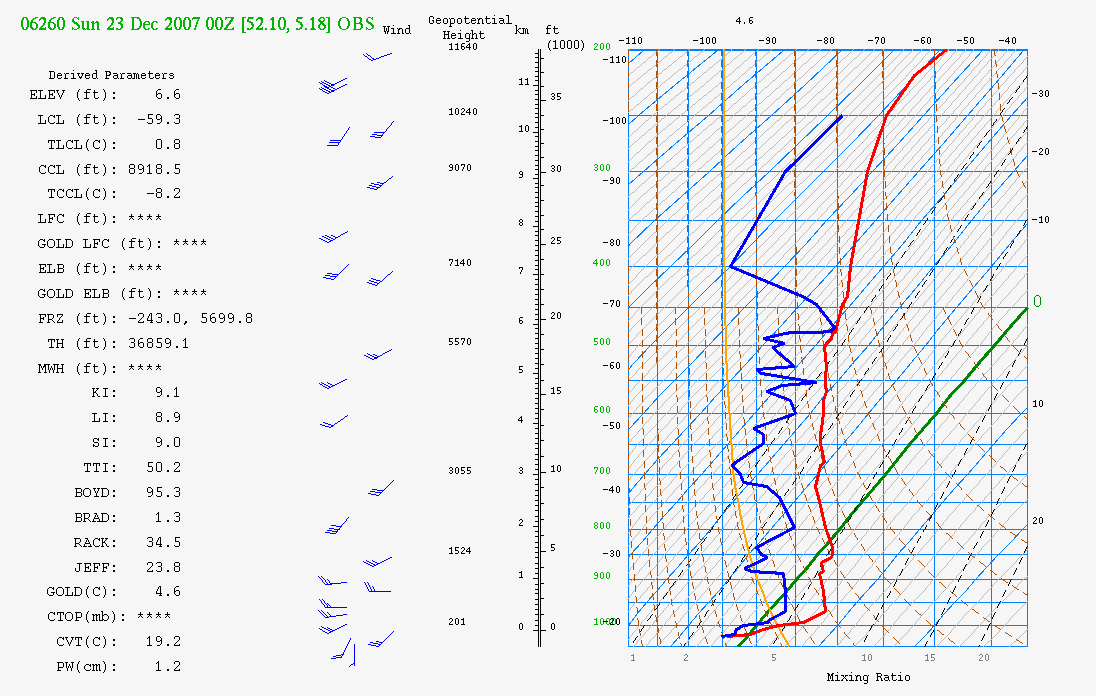
Task: Select the mixing ratio axis value 20
Action: point(984,658)
